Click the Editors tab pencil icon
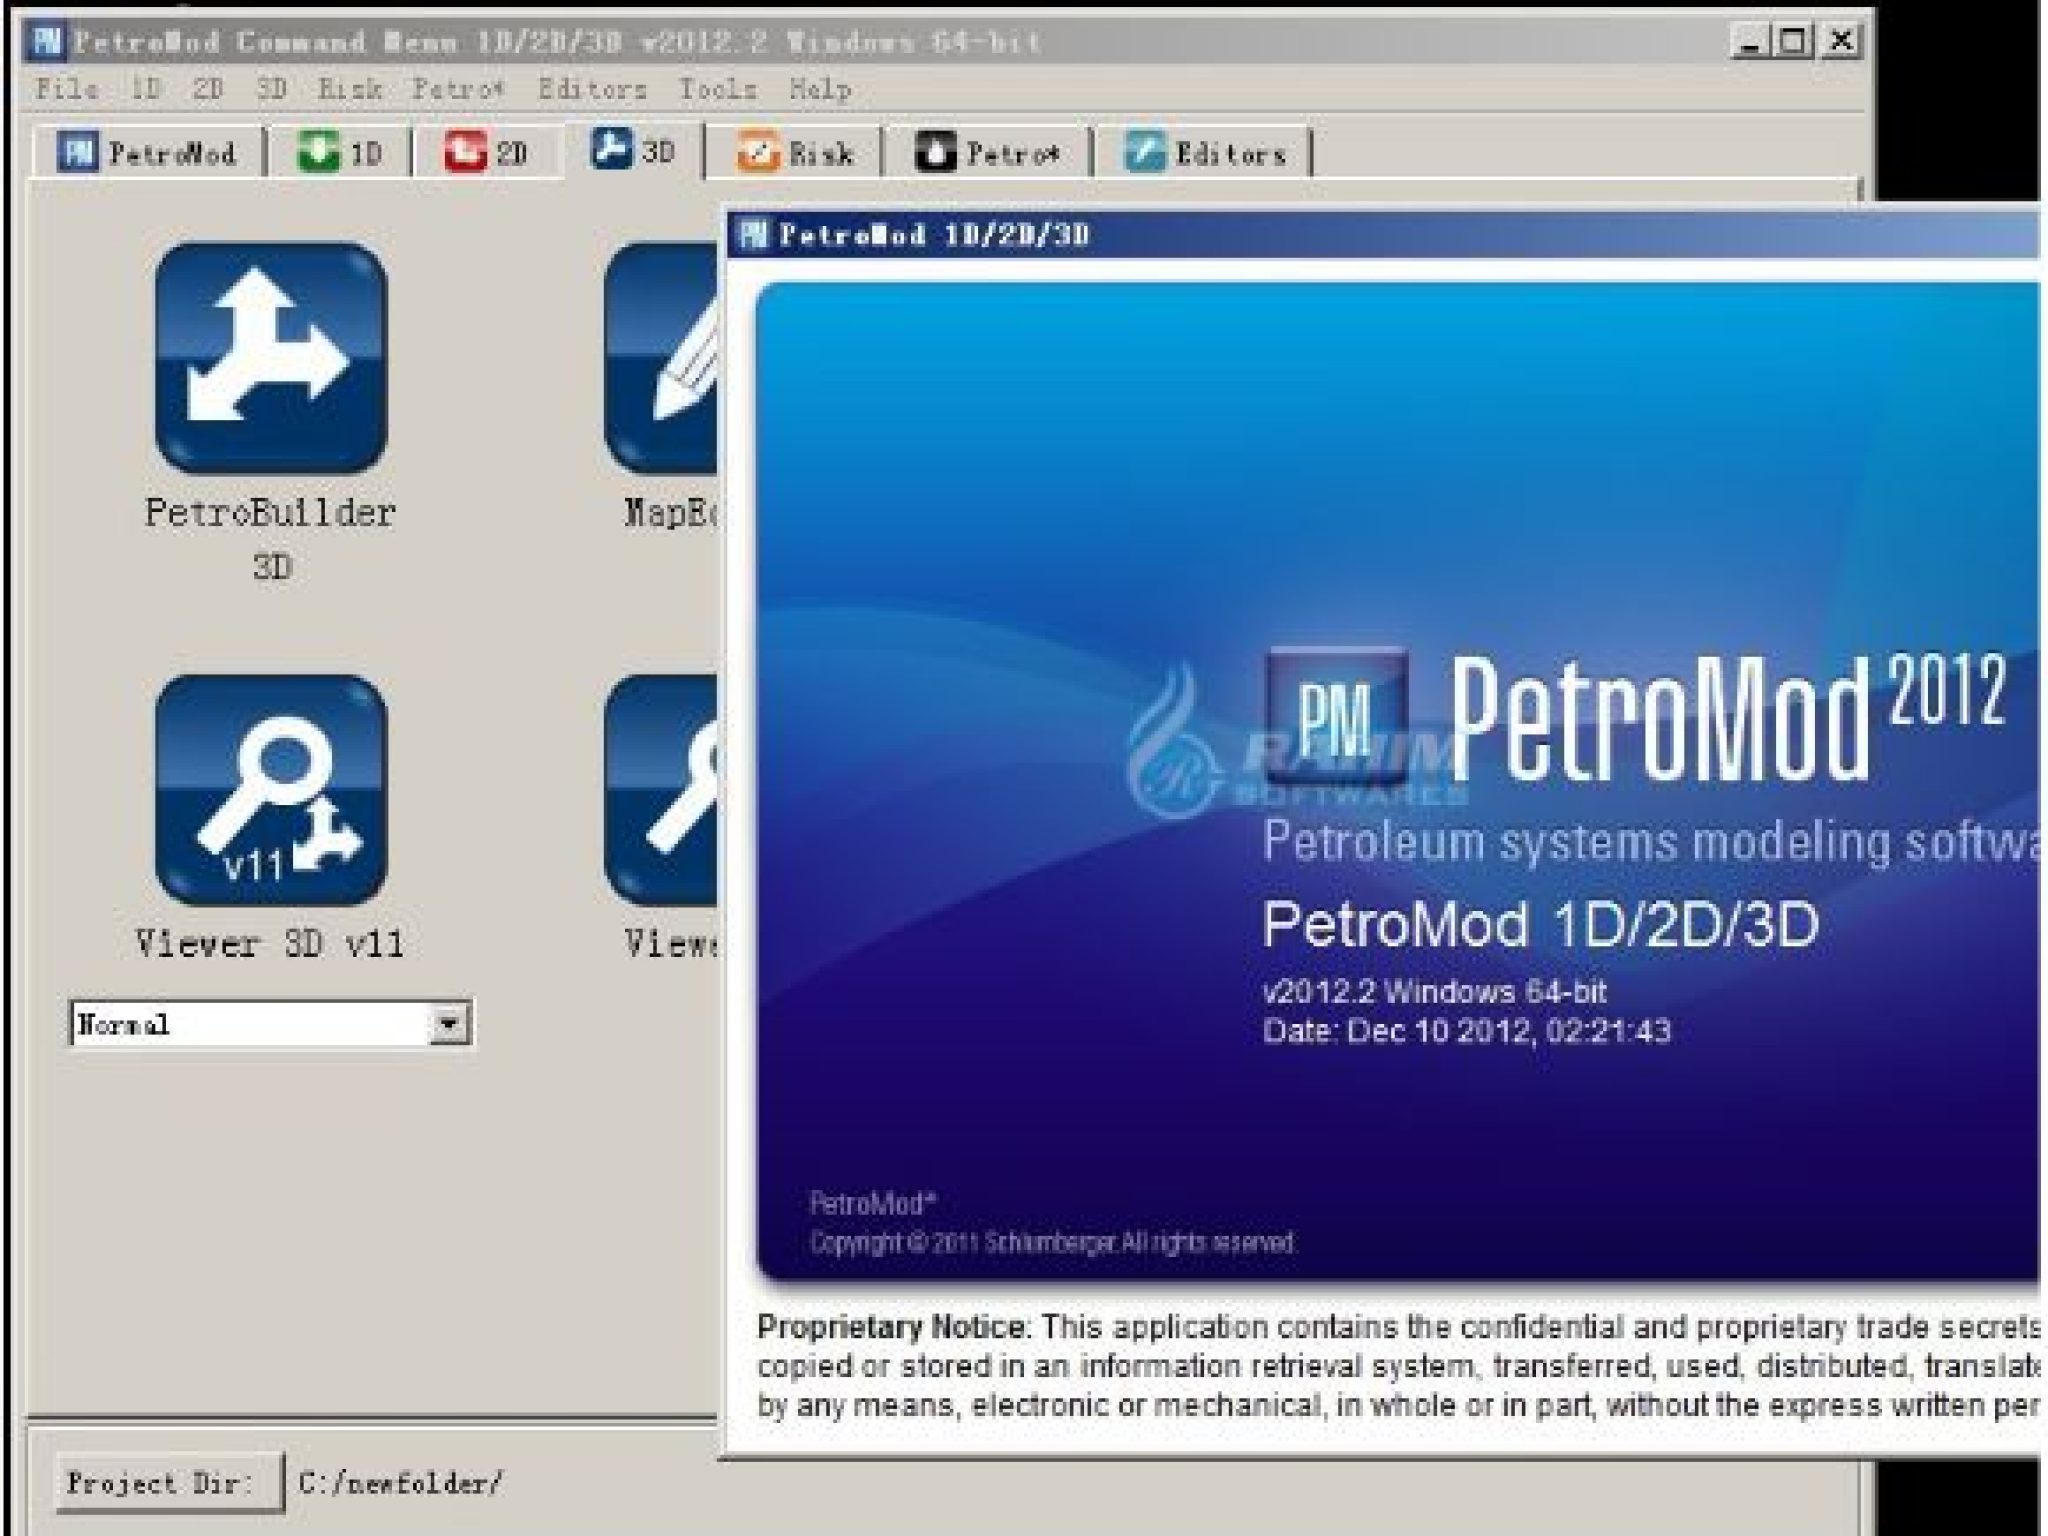This screenshot has width=2048, height=1536. (x=1145, y=150)
